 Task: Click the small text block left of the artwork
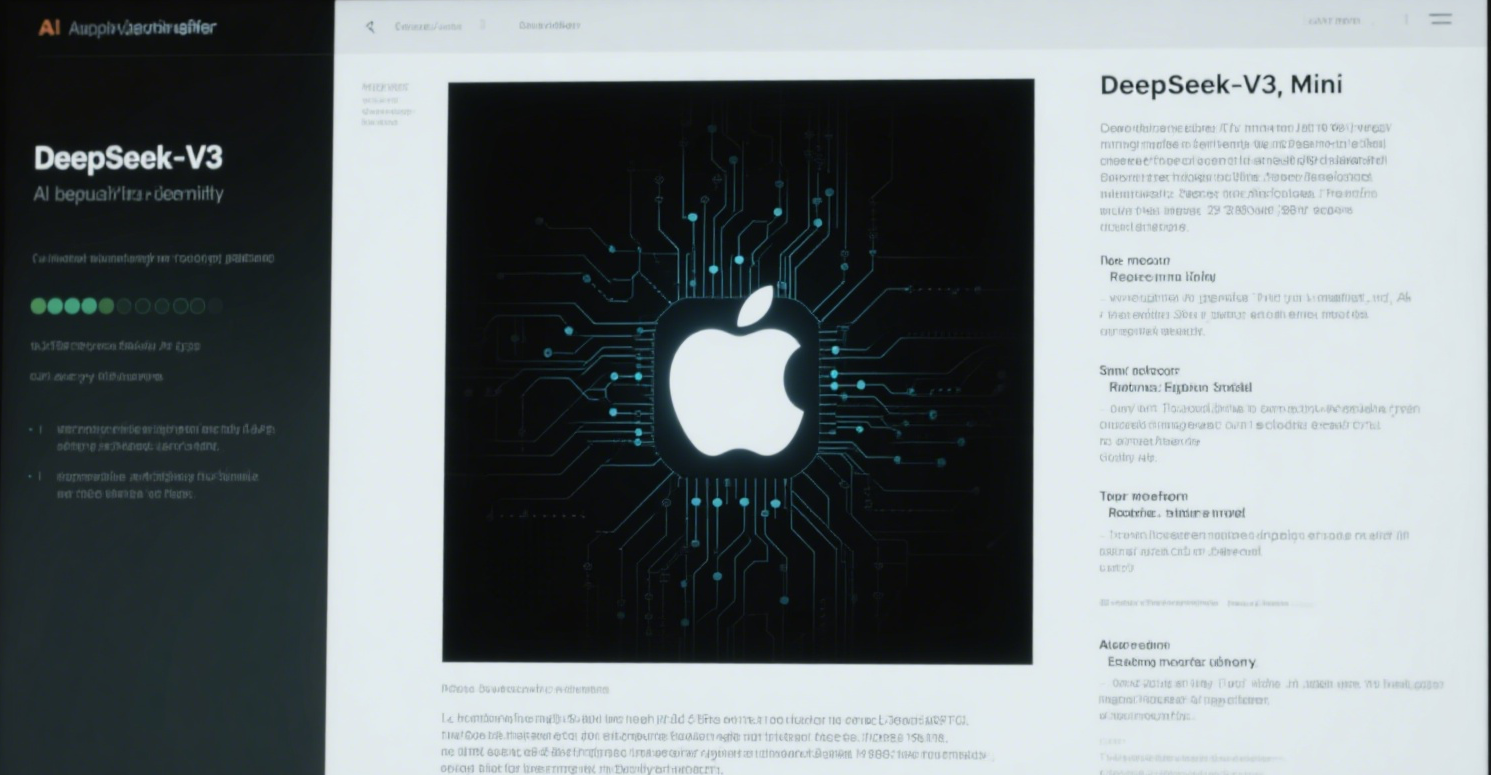[385, 104]
